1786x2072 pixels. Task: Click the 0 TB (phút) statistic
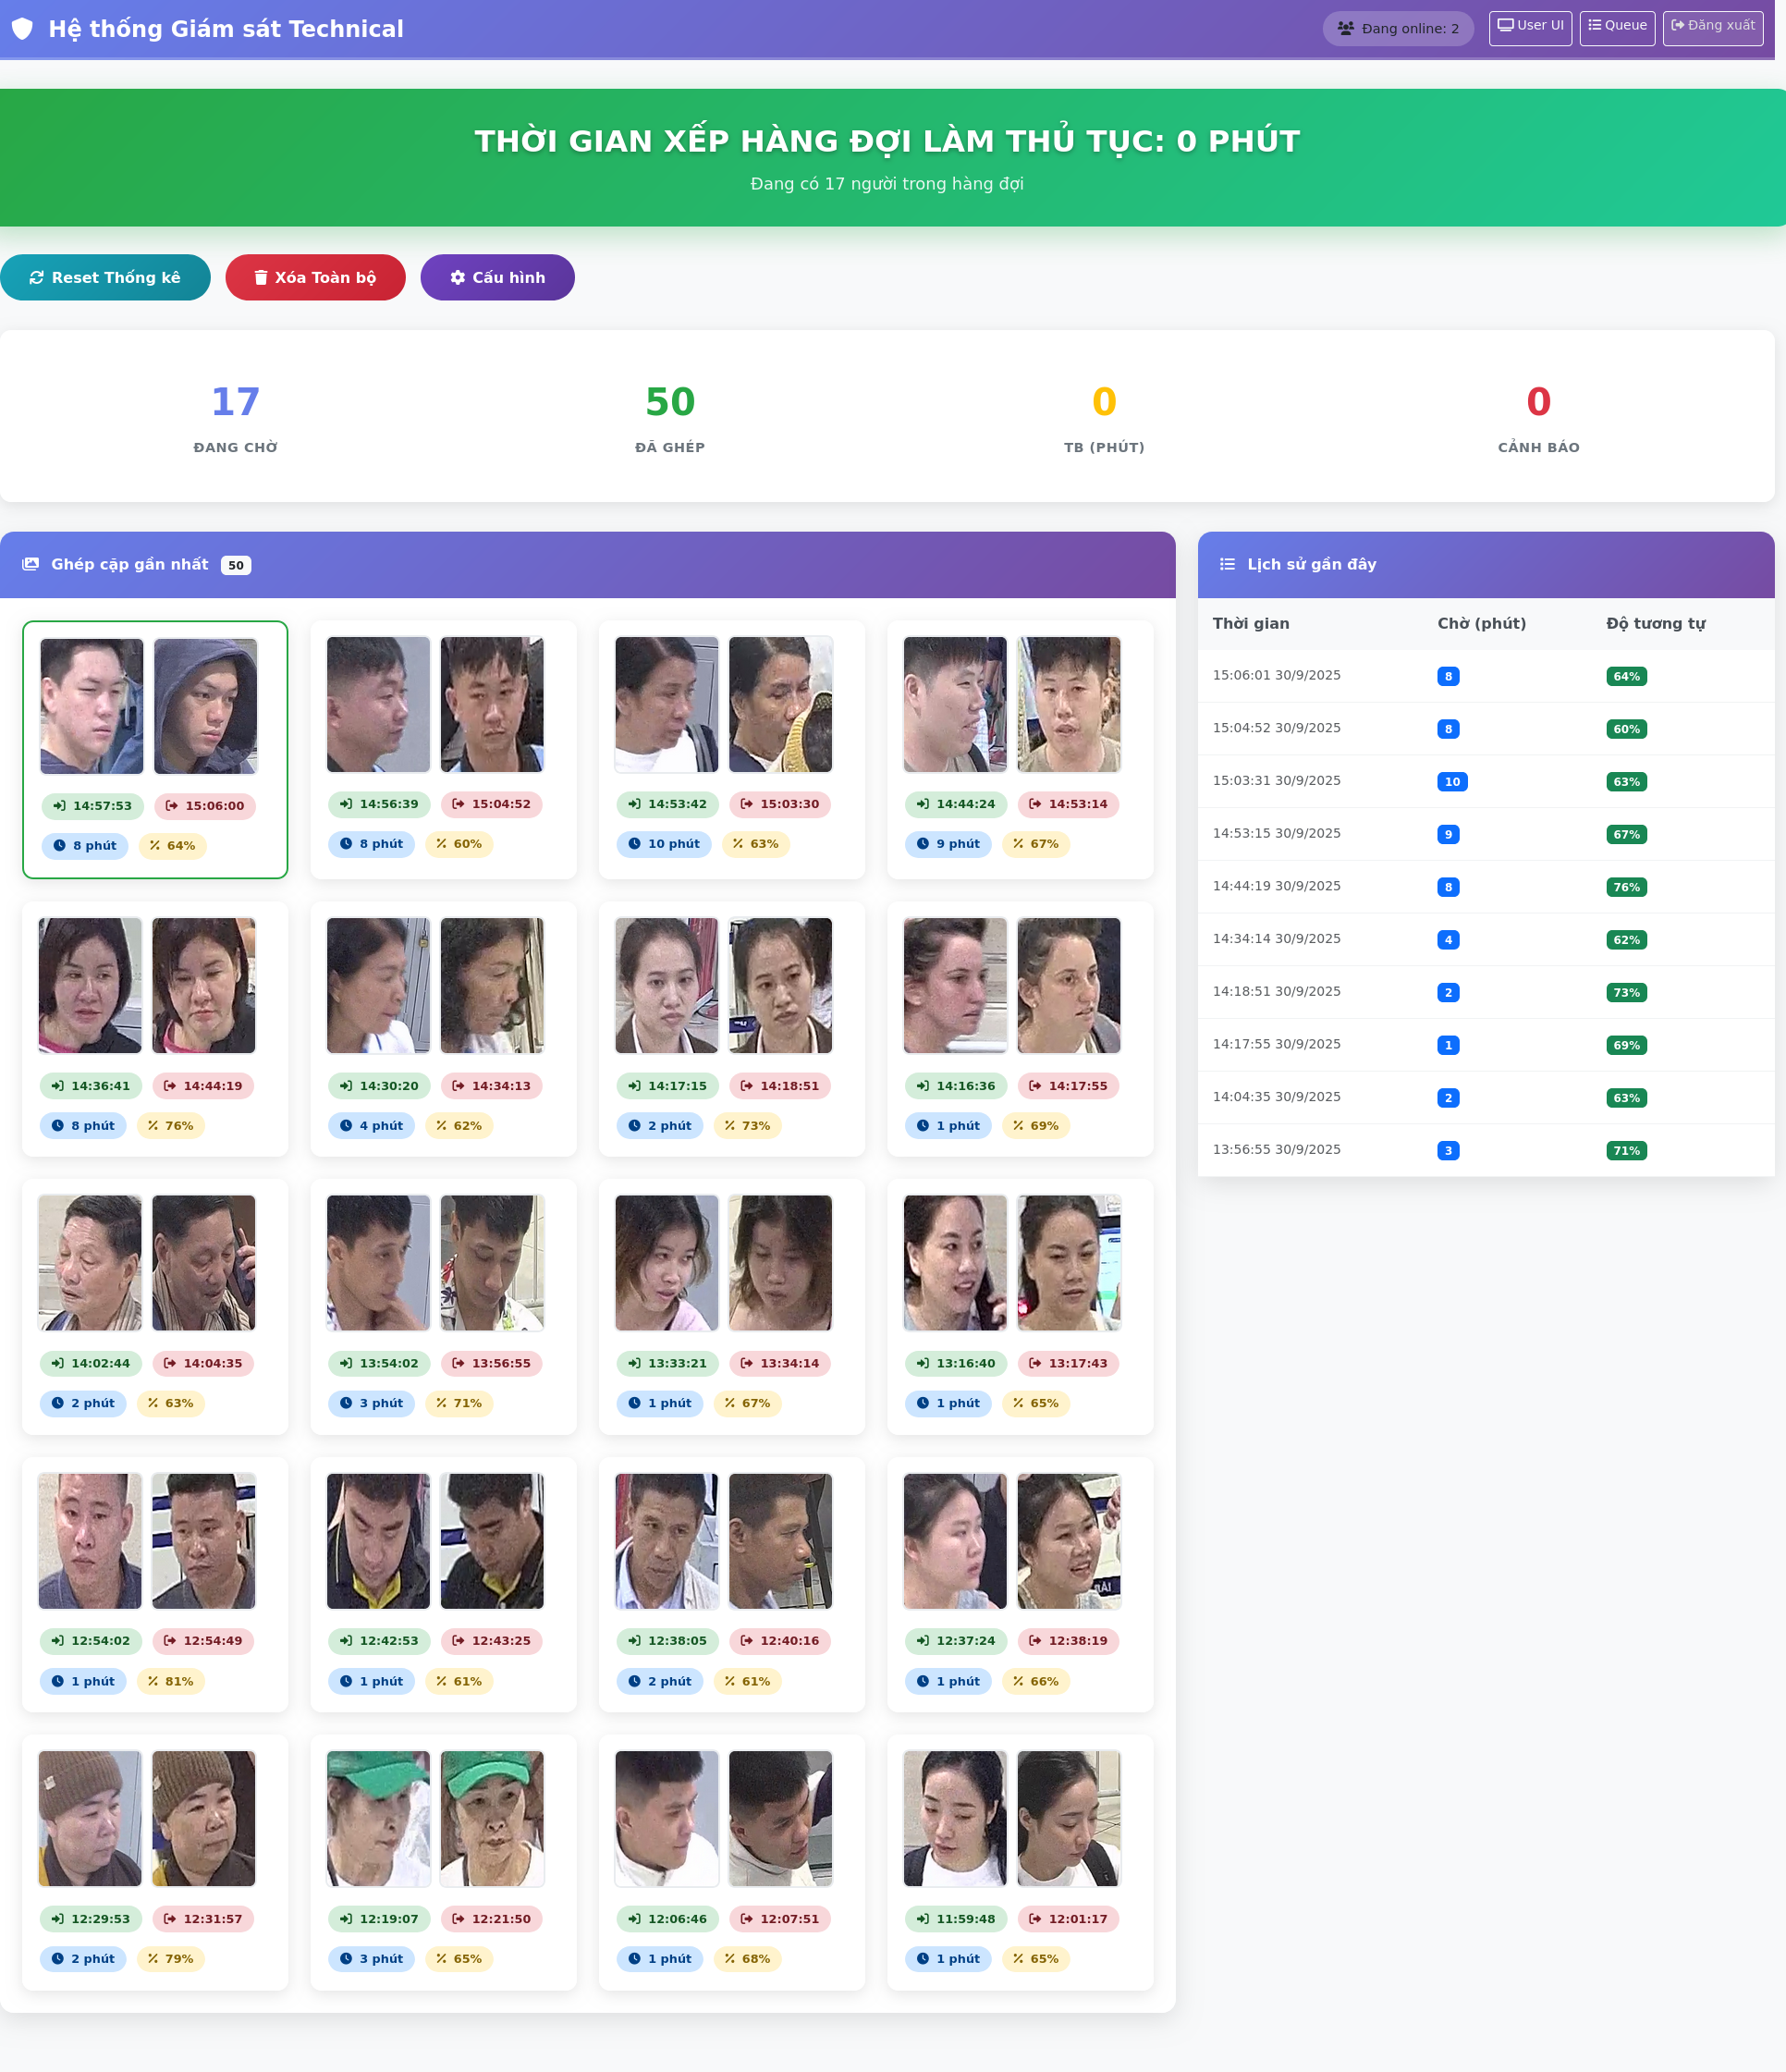tap(1104, 417)
